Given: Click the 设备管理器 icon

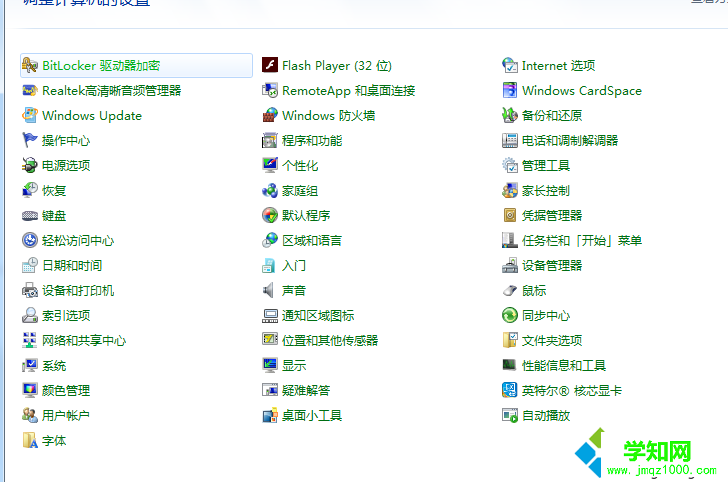Looking at the screenshot, I should click(510, 266).
